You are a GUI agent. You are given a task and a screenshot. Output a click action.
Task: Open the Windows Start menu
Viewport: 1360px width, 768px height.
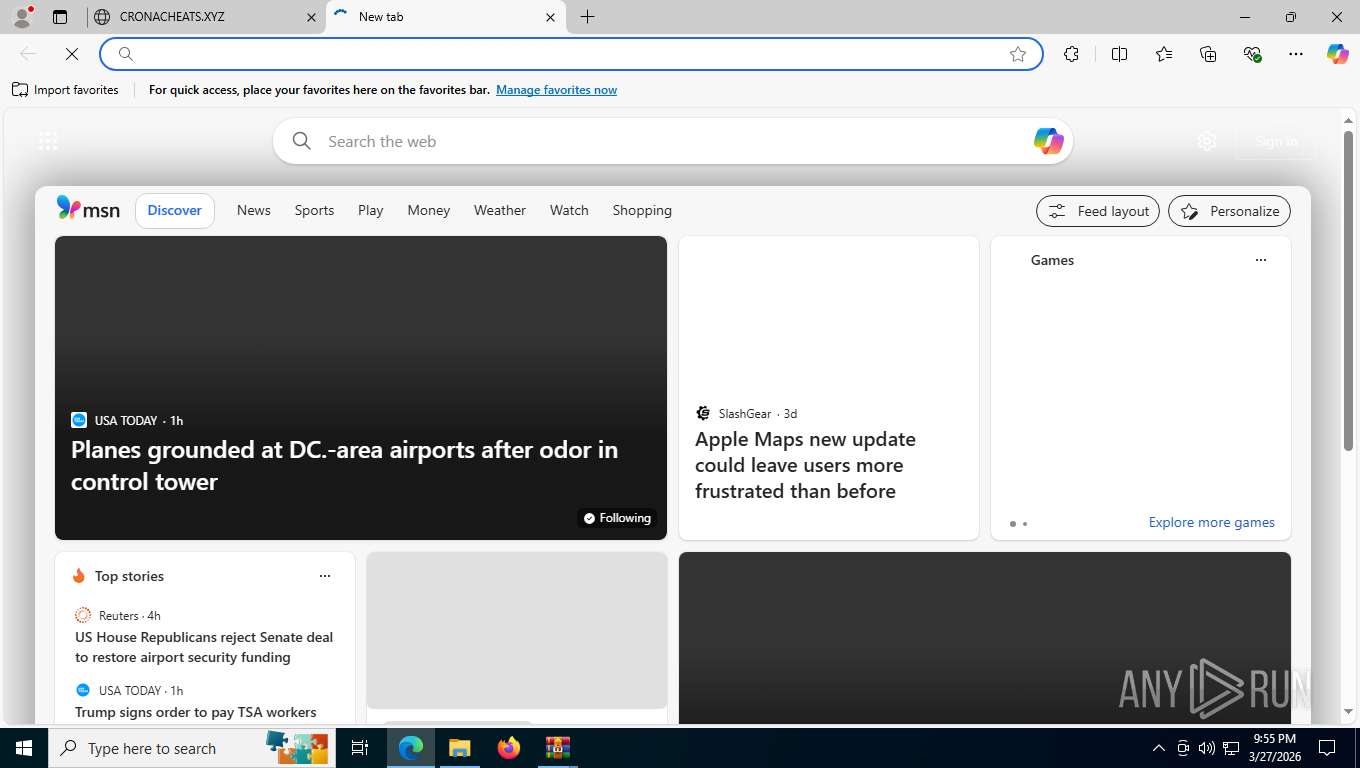click(24, 748)
